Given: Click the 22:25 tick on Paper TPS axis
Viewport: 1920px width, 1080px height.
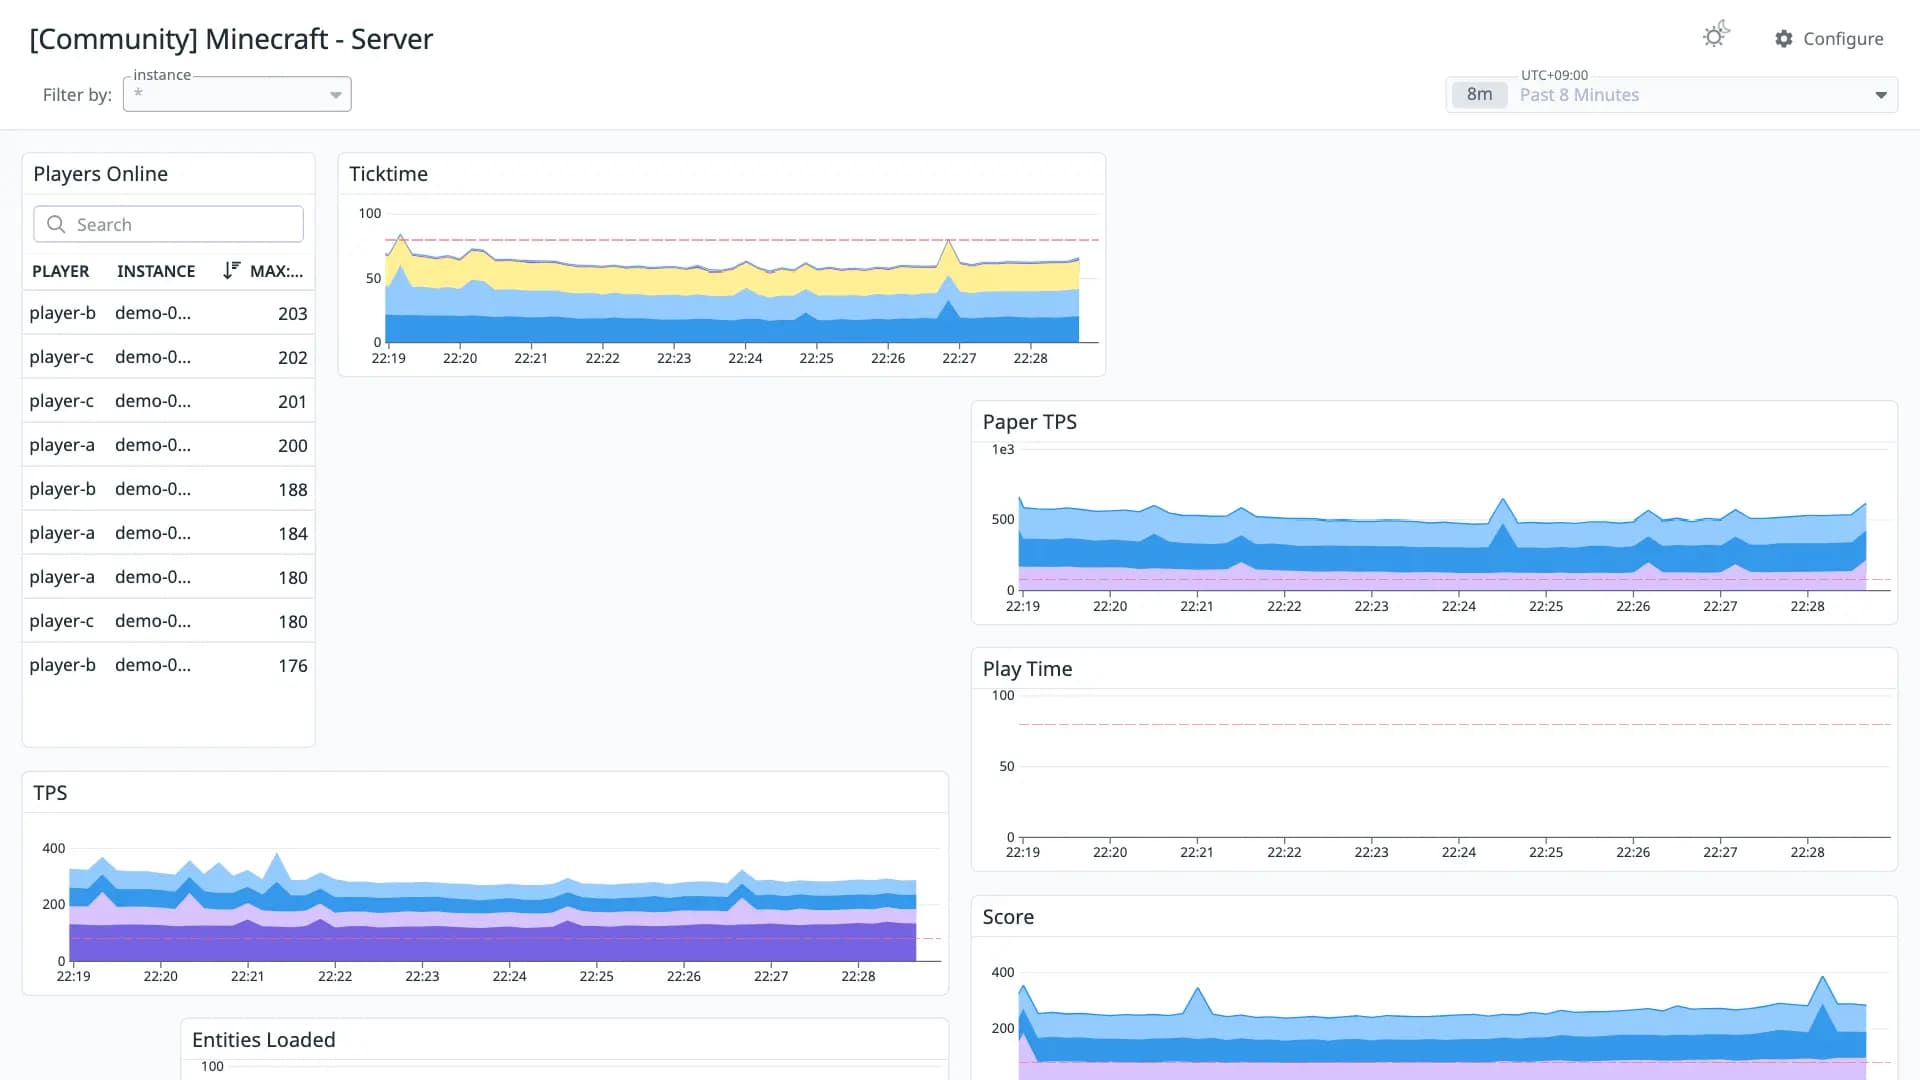Looking at the screenshot, I should pyautogui.click(x=1545, y=606).
